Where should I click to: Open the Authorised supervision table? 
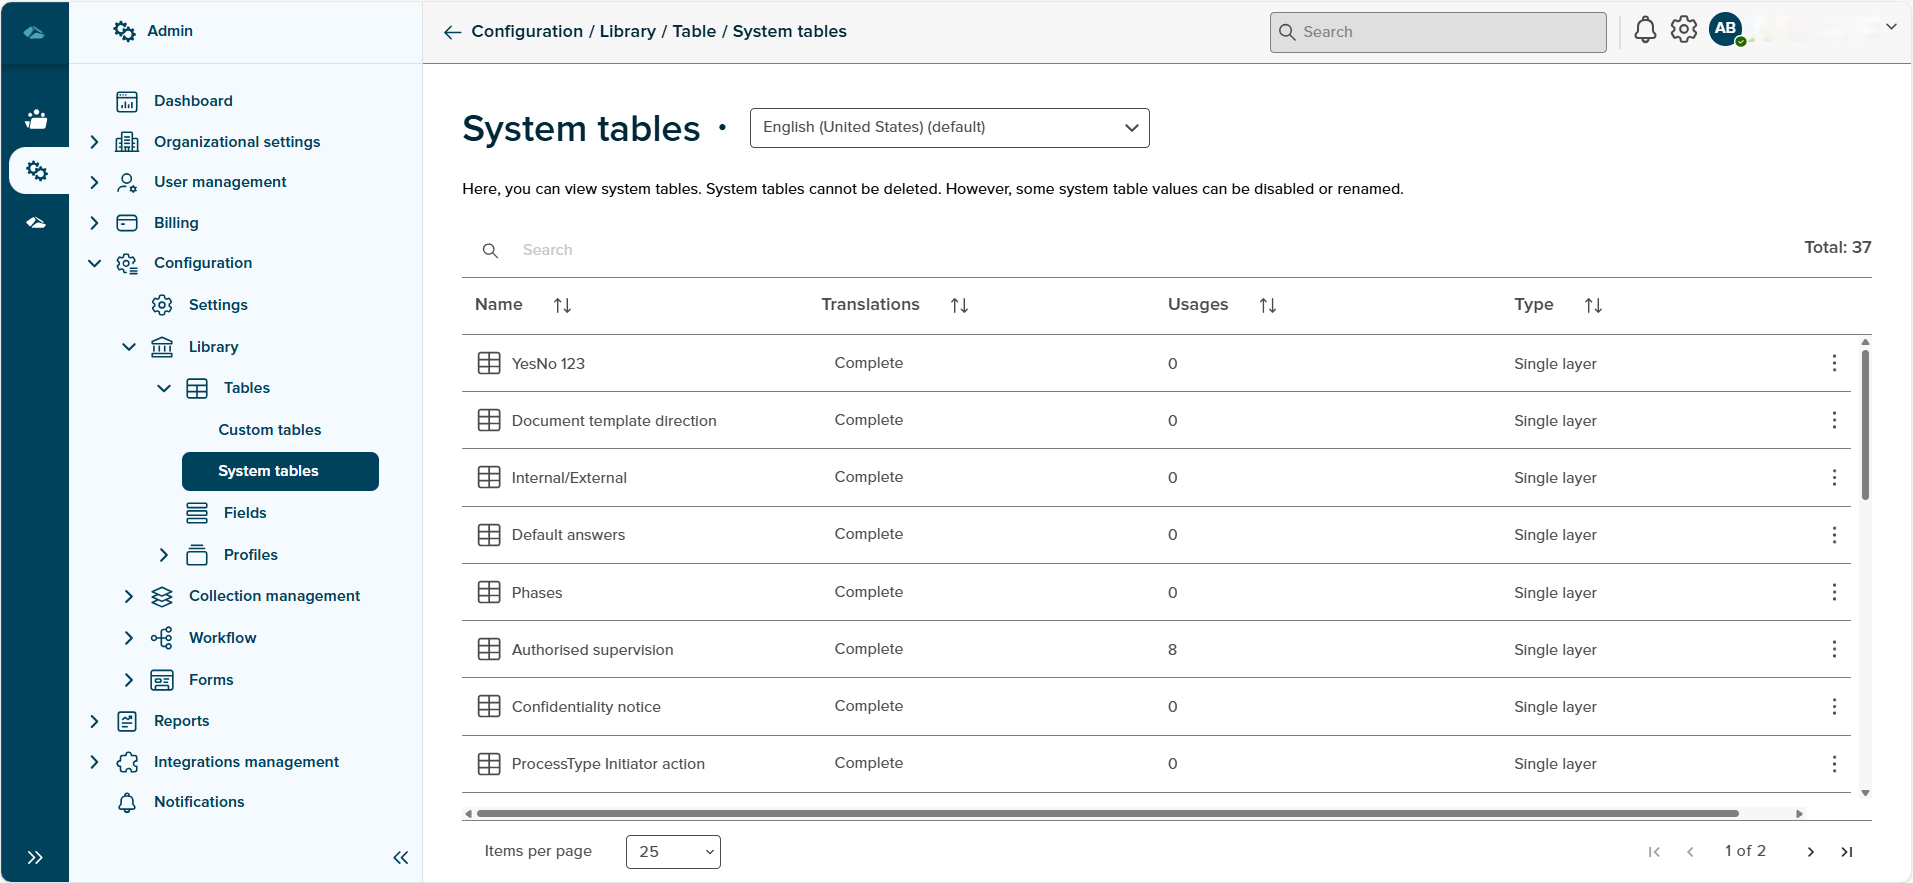pyautogui.click(x=592, y=650)
